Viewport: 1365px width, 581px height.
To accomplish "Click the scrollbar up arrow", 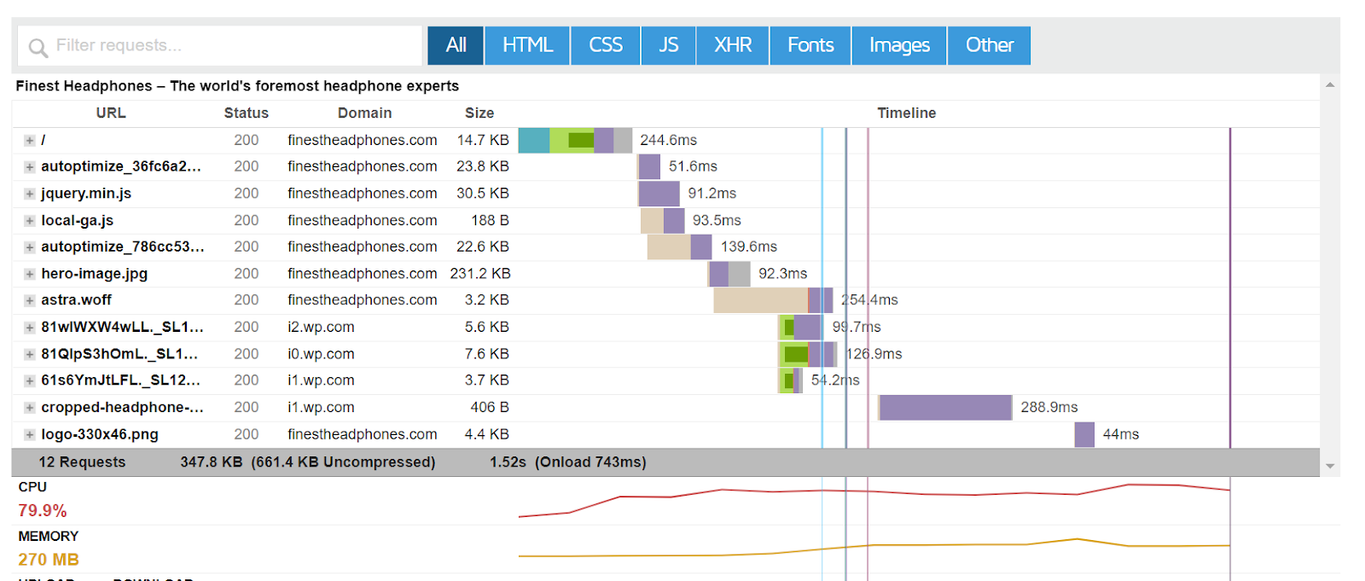I will pos(1331,85).
